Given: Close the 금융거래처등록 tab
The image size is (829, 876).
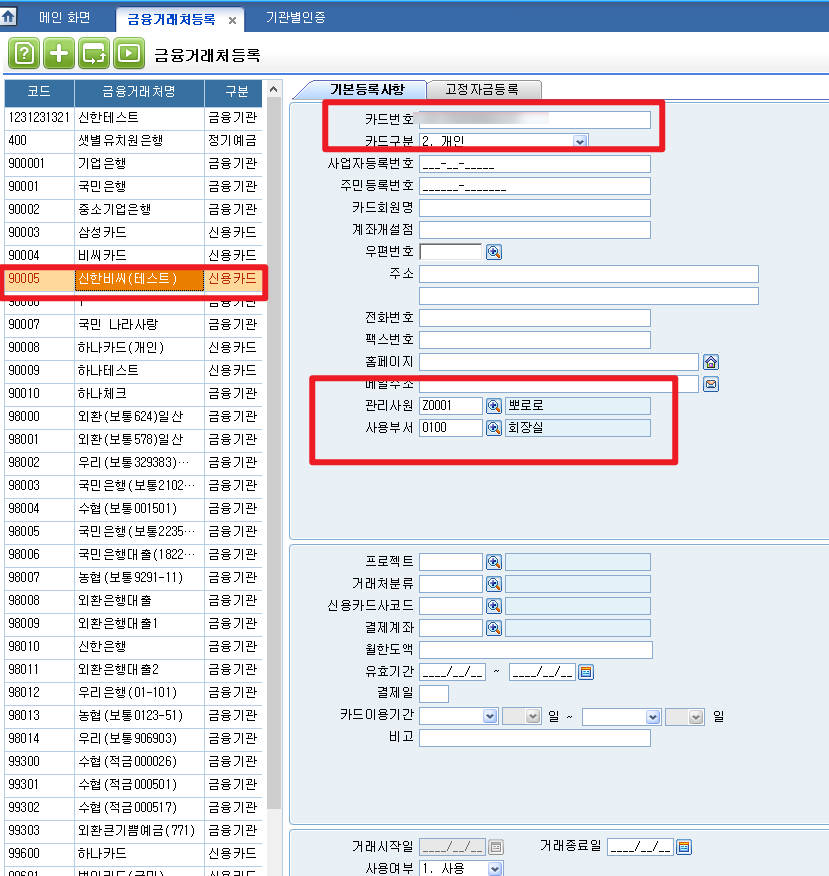Looking at the screenshot, I should click(x=232, y=20).
